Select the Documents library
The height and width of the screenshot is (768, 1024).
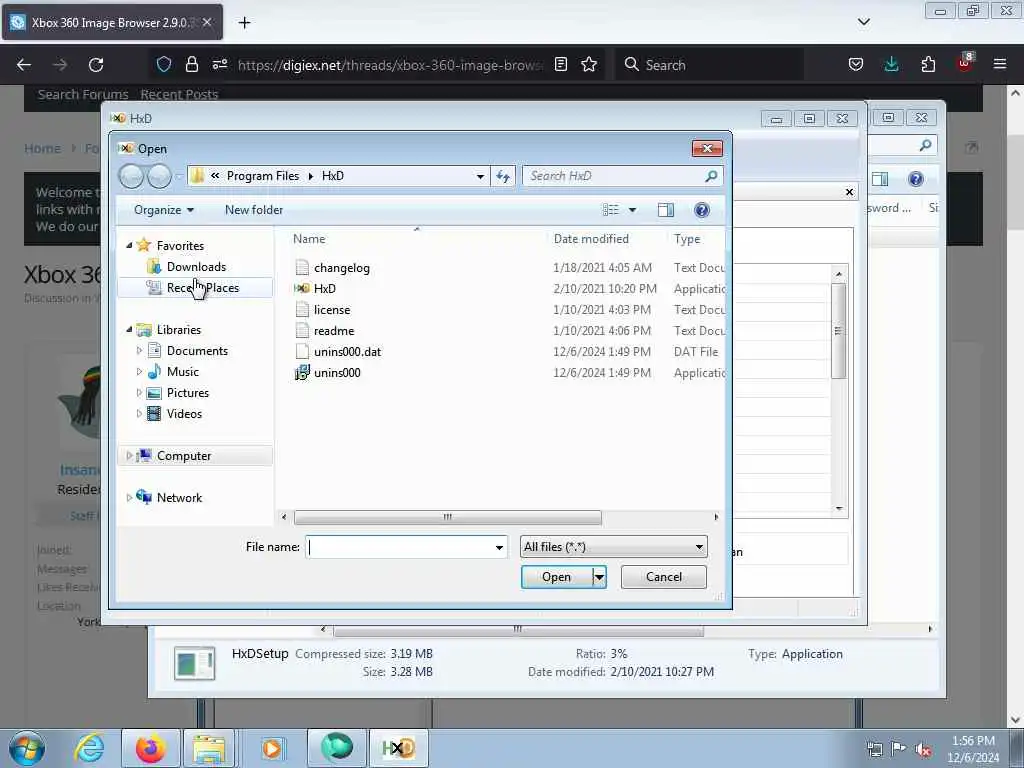pyautogui.click(x=197, y=351)
